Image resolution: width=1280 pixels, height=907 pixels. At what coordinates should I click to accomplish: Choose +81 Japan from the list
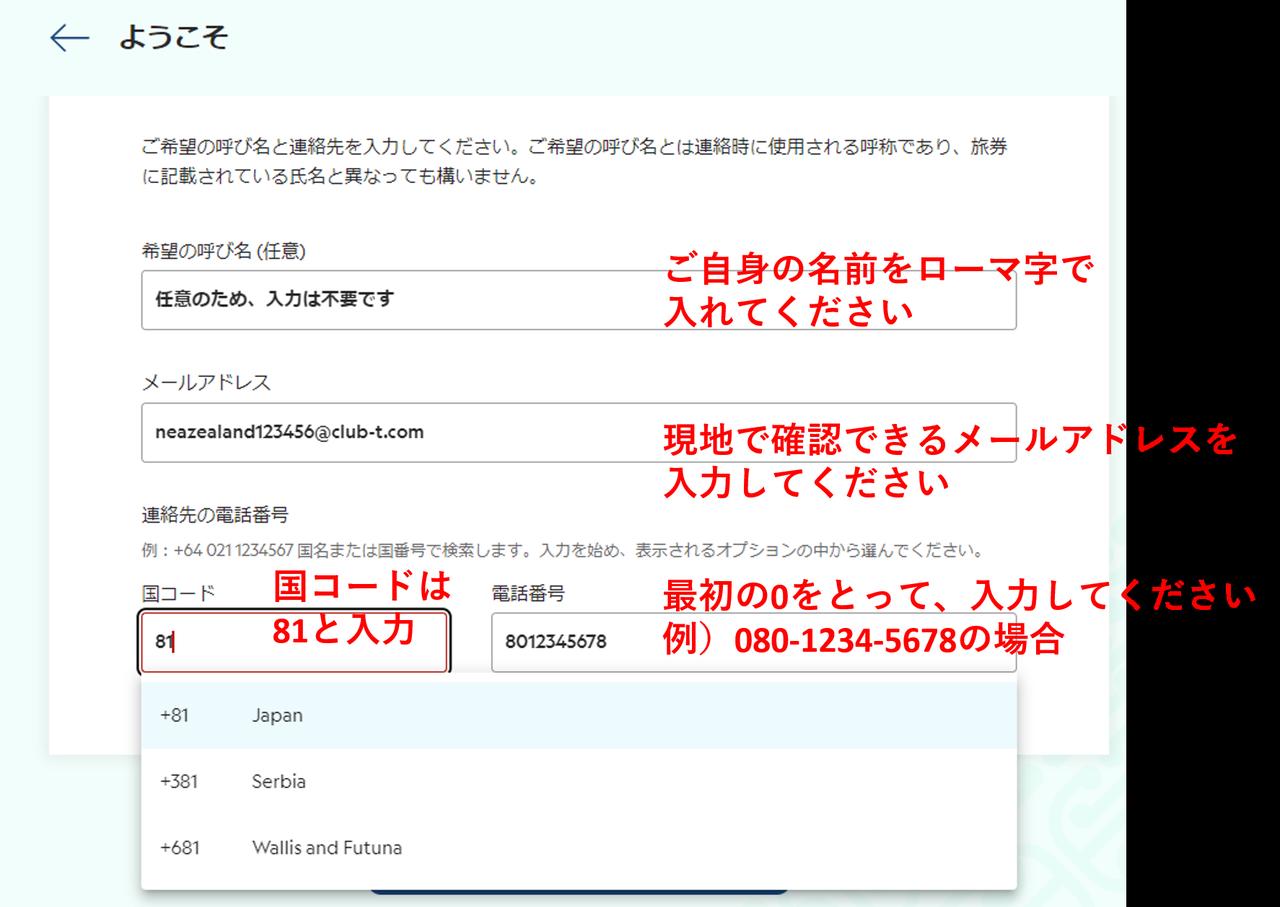579,716
